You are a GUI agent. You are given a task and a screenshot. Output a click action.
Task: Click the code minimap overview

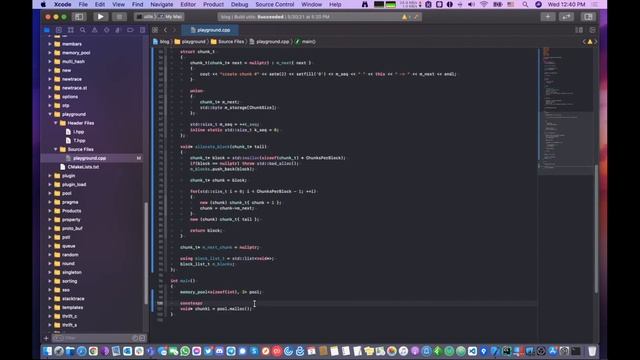pos(565,110)
